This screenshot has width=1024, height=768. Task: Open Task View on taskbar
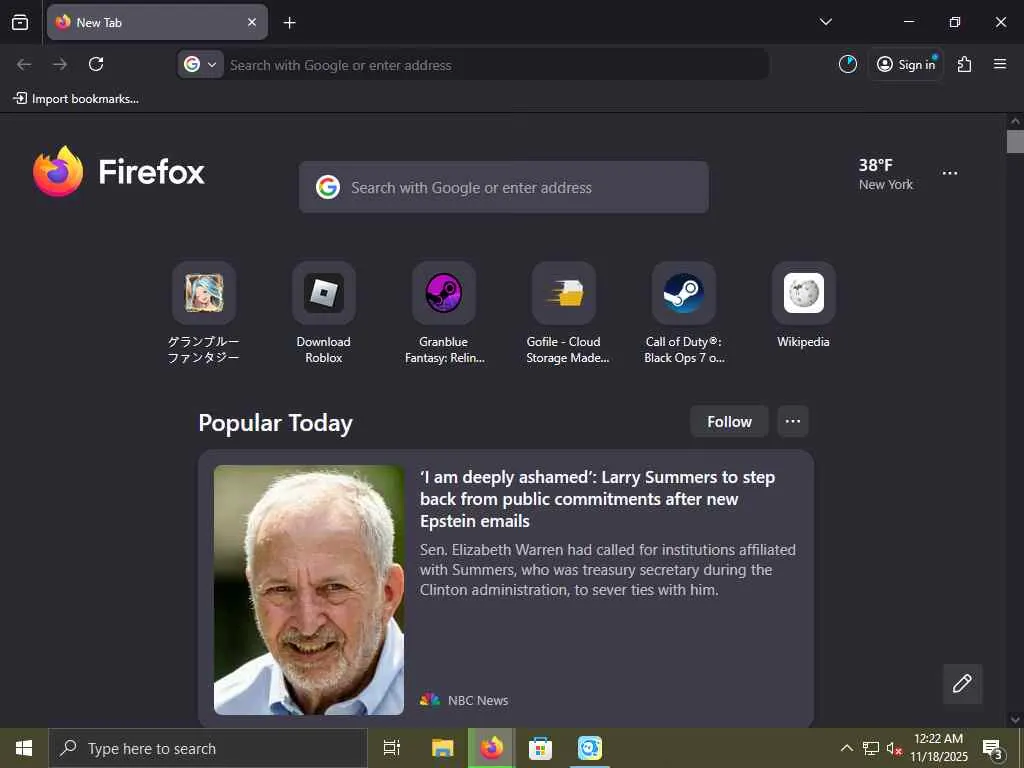(x=392, y=748)
